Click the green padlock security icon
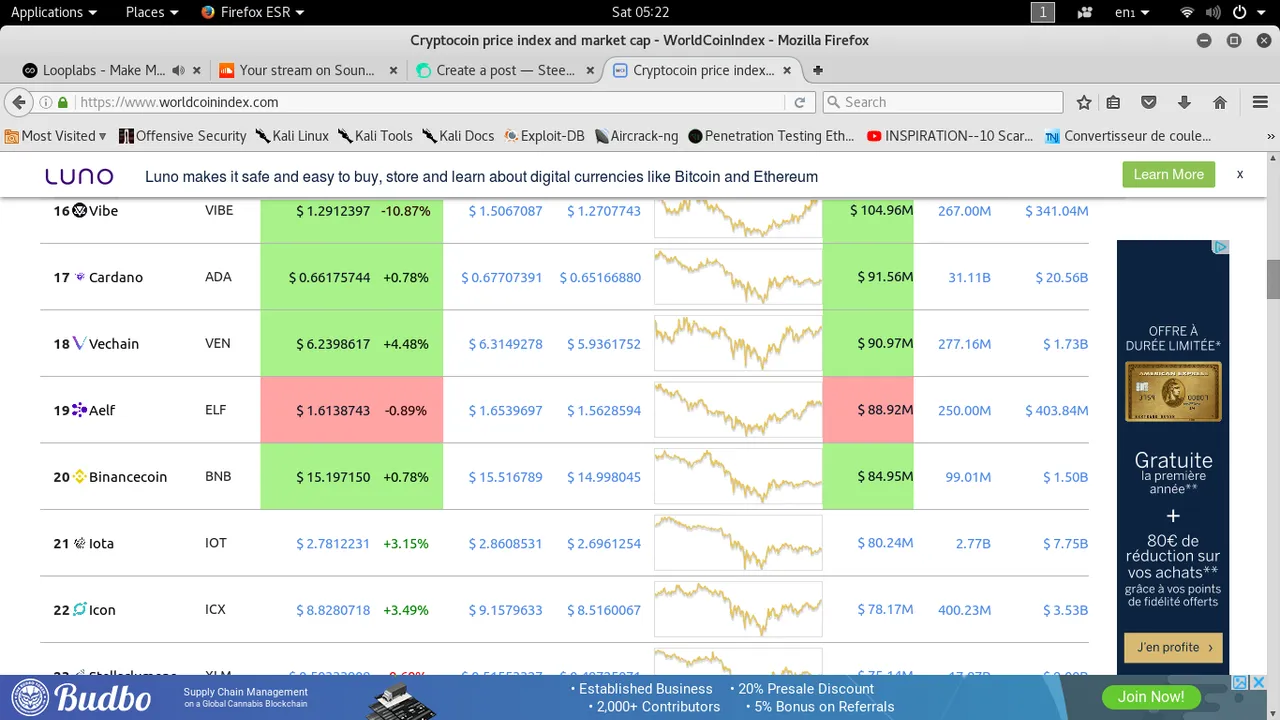This screenshot has width=1280, height=720. (63, 102)
